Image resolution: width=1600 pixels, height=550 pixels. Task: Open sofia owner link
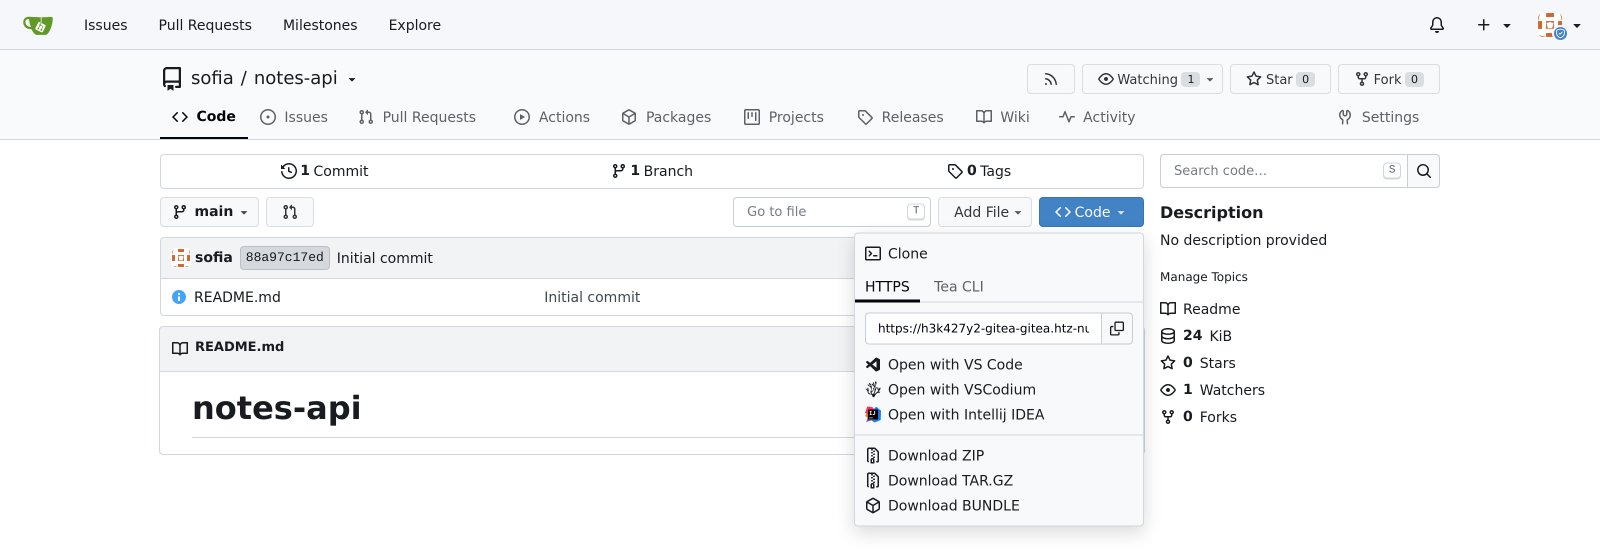tap(212, 78)
